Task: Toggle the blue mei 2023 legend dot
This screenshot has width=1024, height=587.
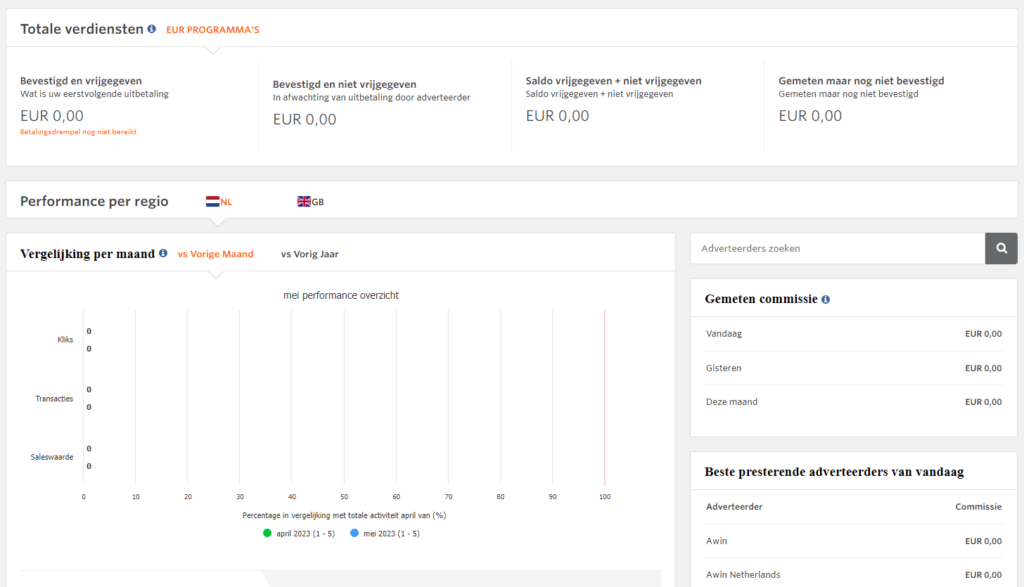Action: [354, 533]
